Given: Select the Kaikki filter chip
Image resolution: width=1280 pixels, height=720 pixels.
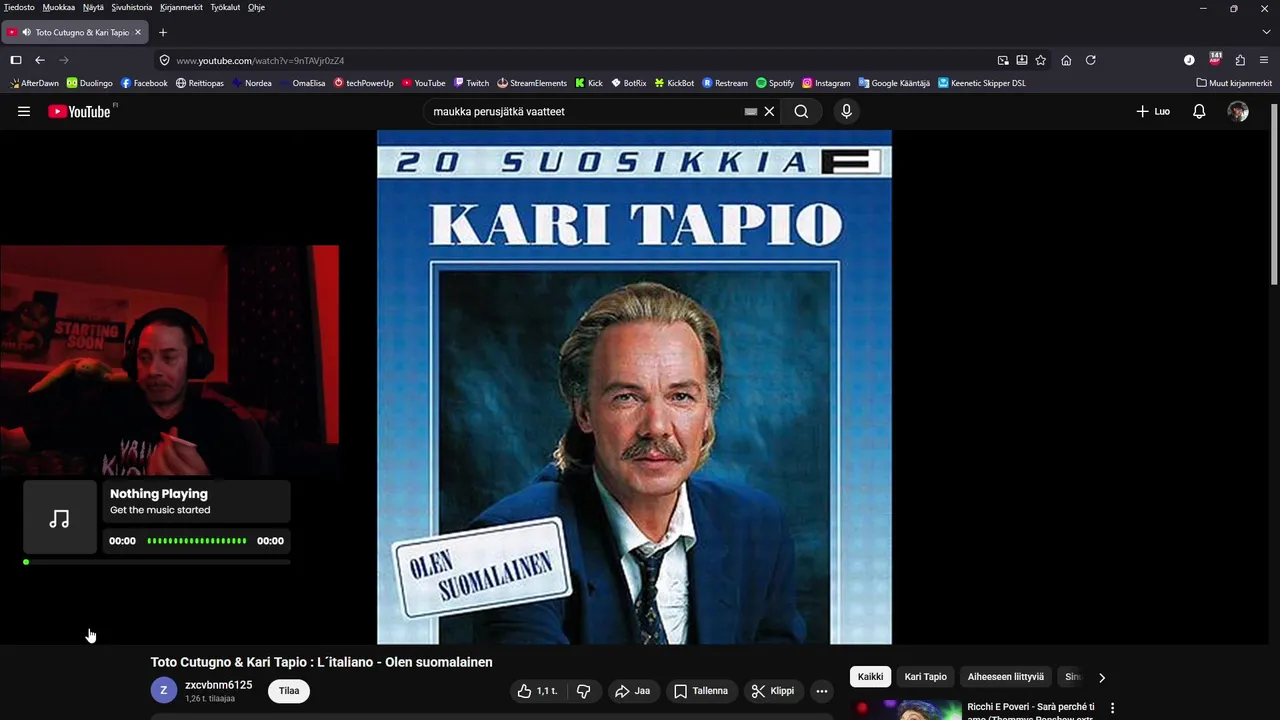Looking at the screenshot, I should (x=870, y=677).
